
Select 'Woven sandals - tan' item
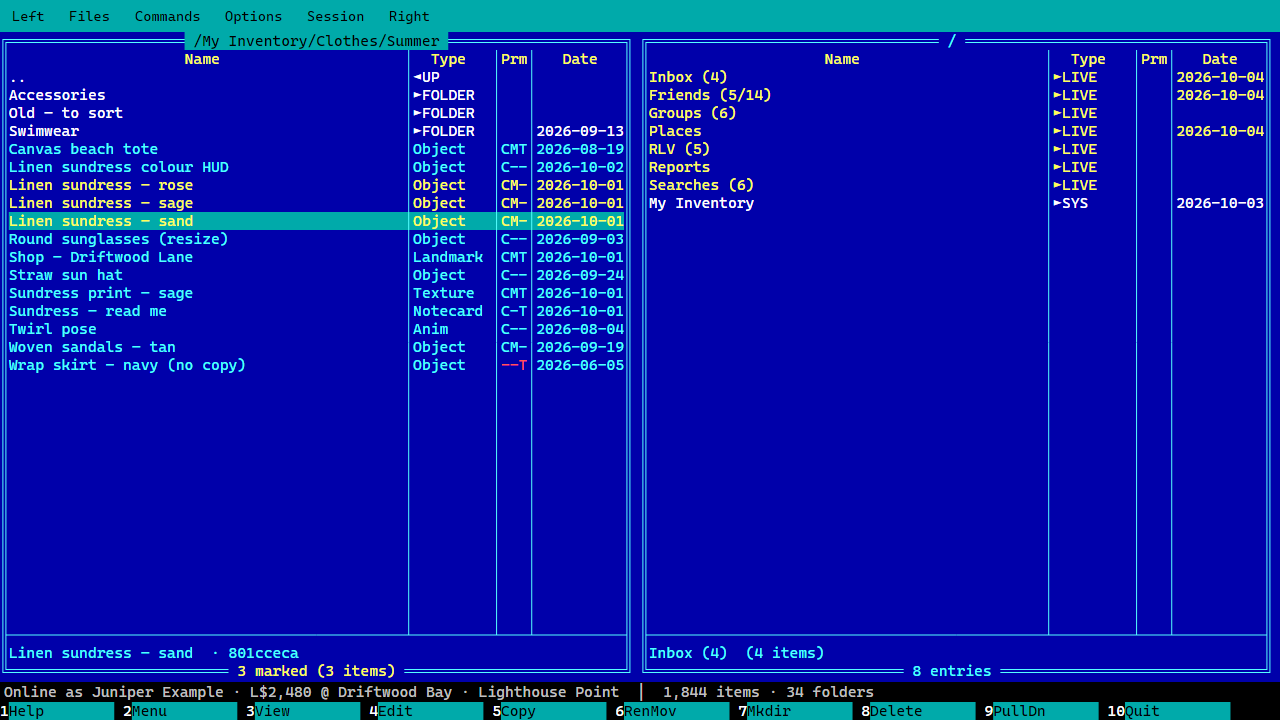[317, 347]
